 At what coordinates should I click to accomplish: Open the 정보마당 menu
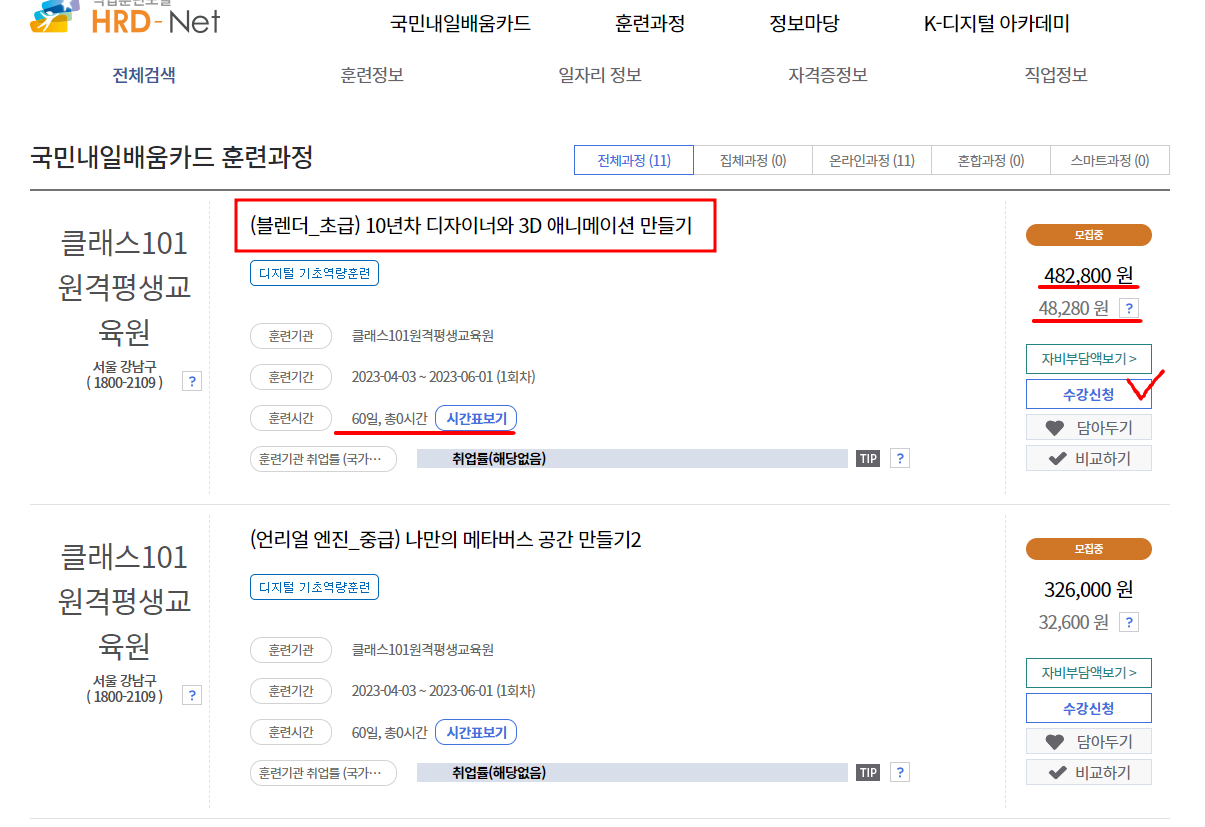click(x=804, y=24)
